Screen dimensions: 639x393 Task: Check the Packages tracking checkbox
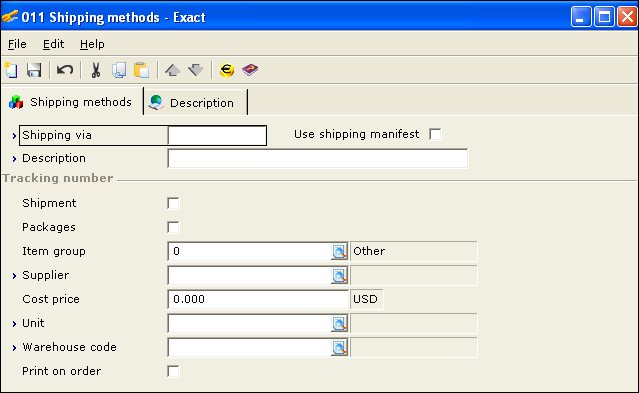(x=173, y=227)
